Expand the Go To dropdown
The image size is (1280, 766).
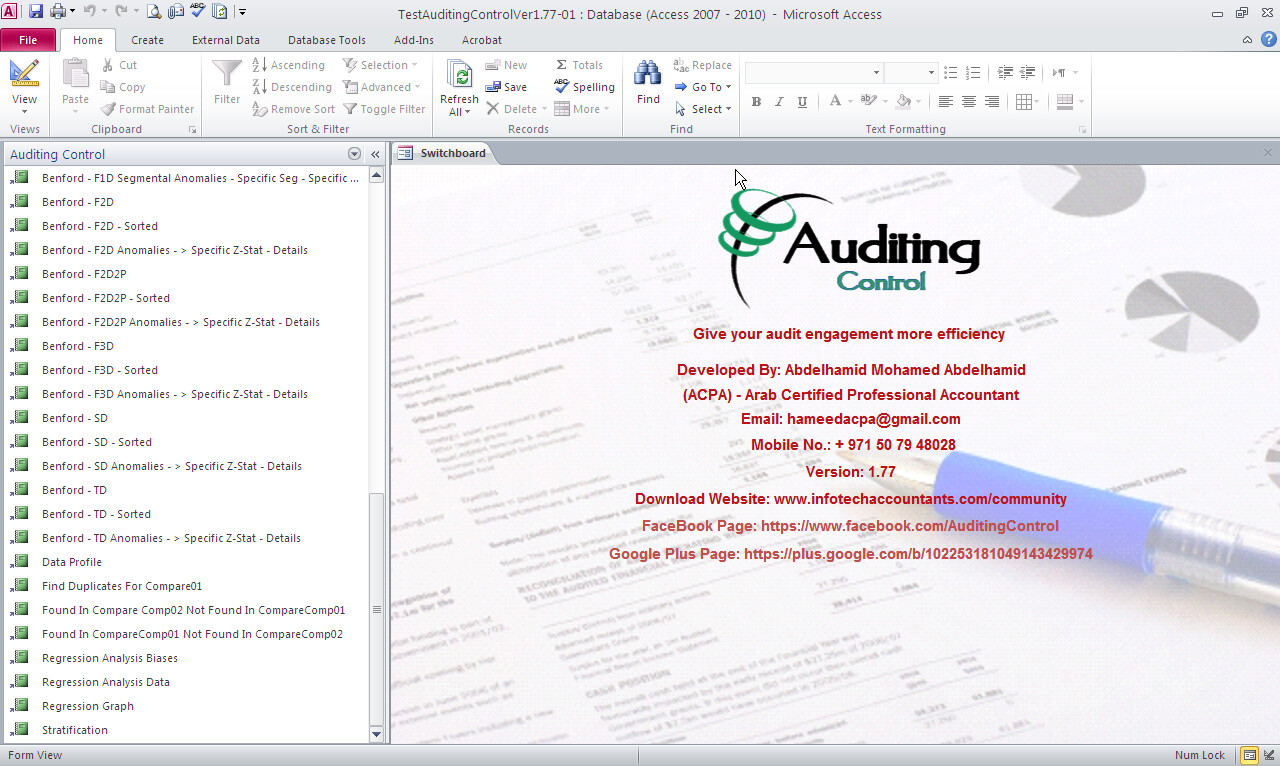pos(729,87)
